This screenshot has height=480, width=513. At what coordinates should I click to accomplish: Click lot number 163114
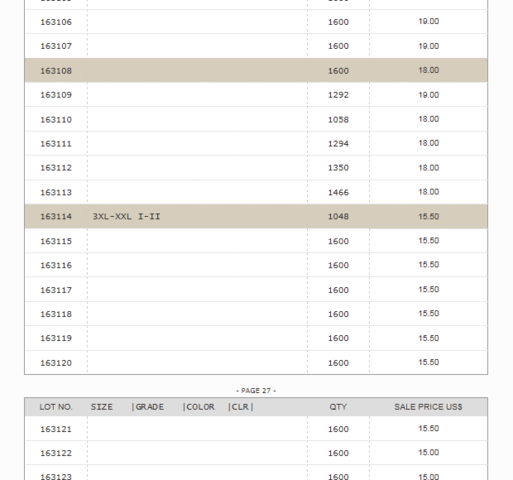[x=56, y=217]
